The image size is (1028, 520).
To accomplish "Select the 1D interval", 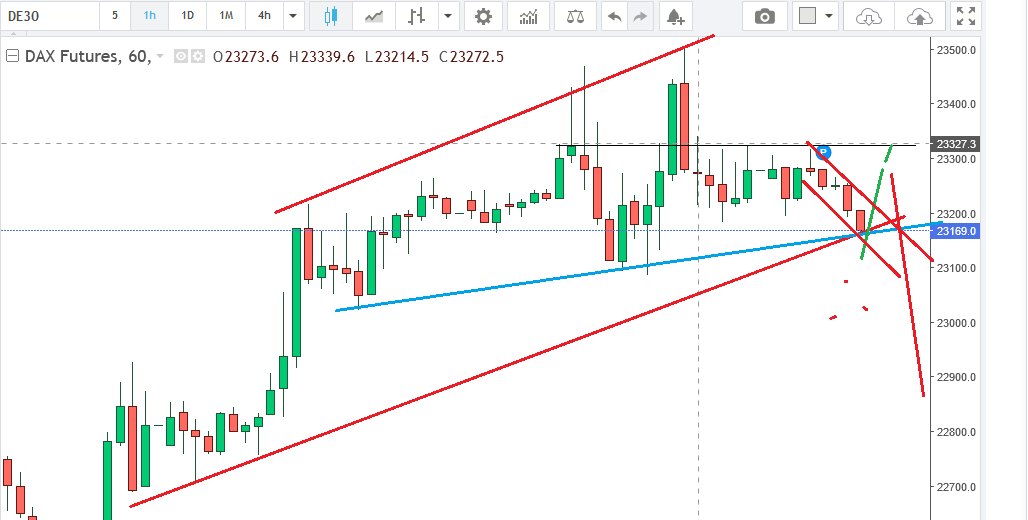I will point(188,16).
